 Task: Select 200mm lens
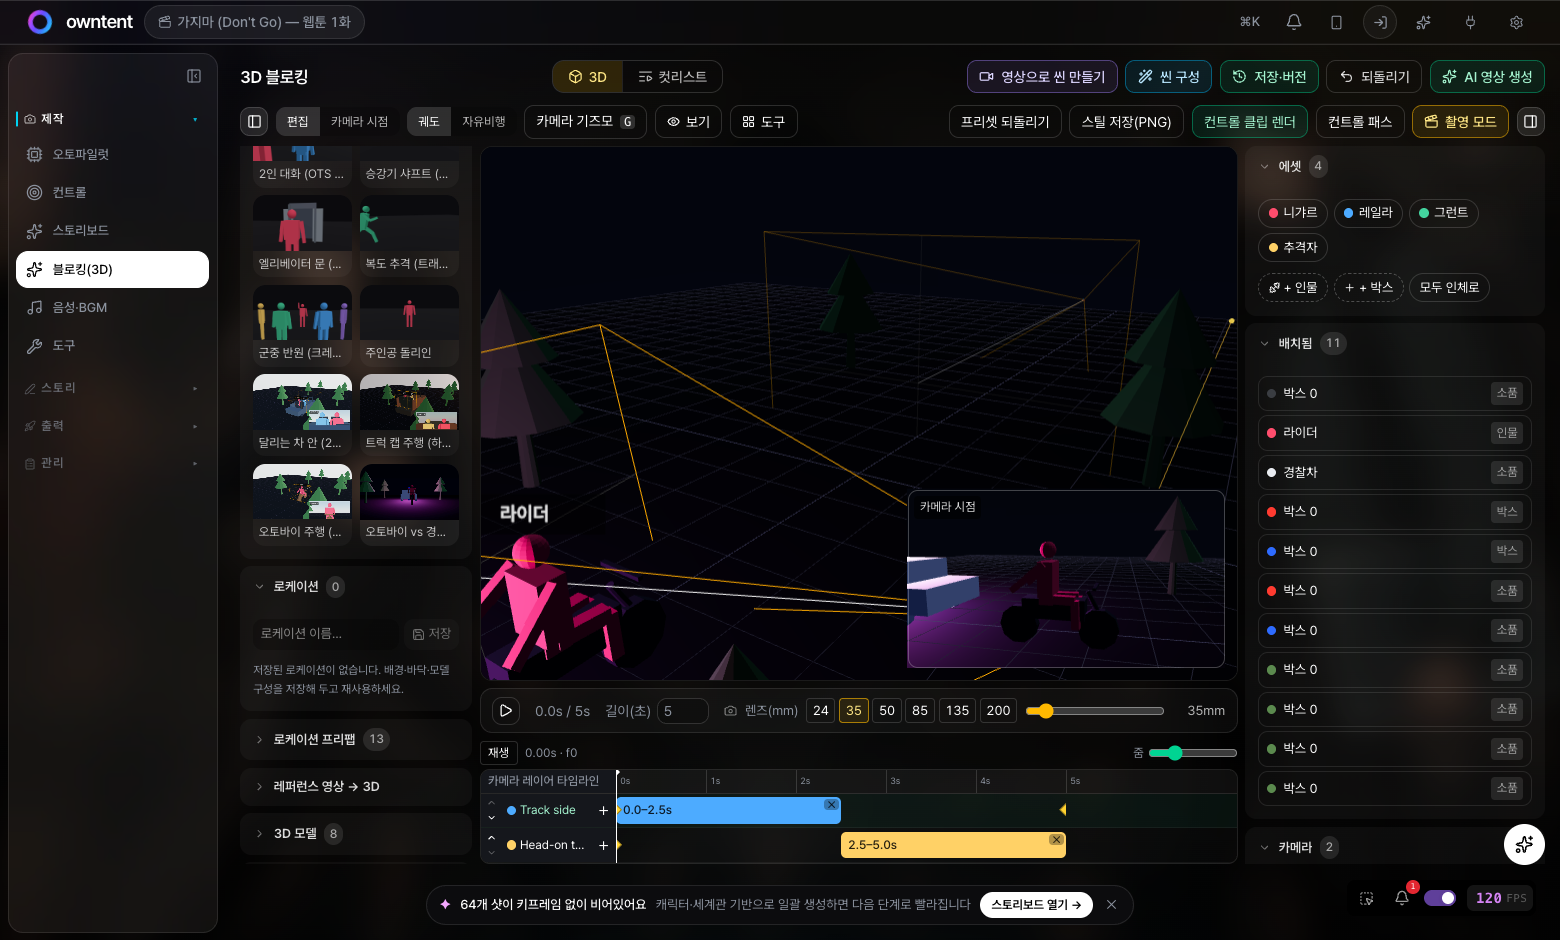pos(998,710)
